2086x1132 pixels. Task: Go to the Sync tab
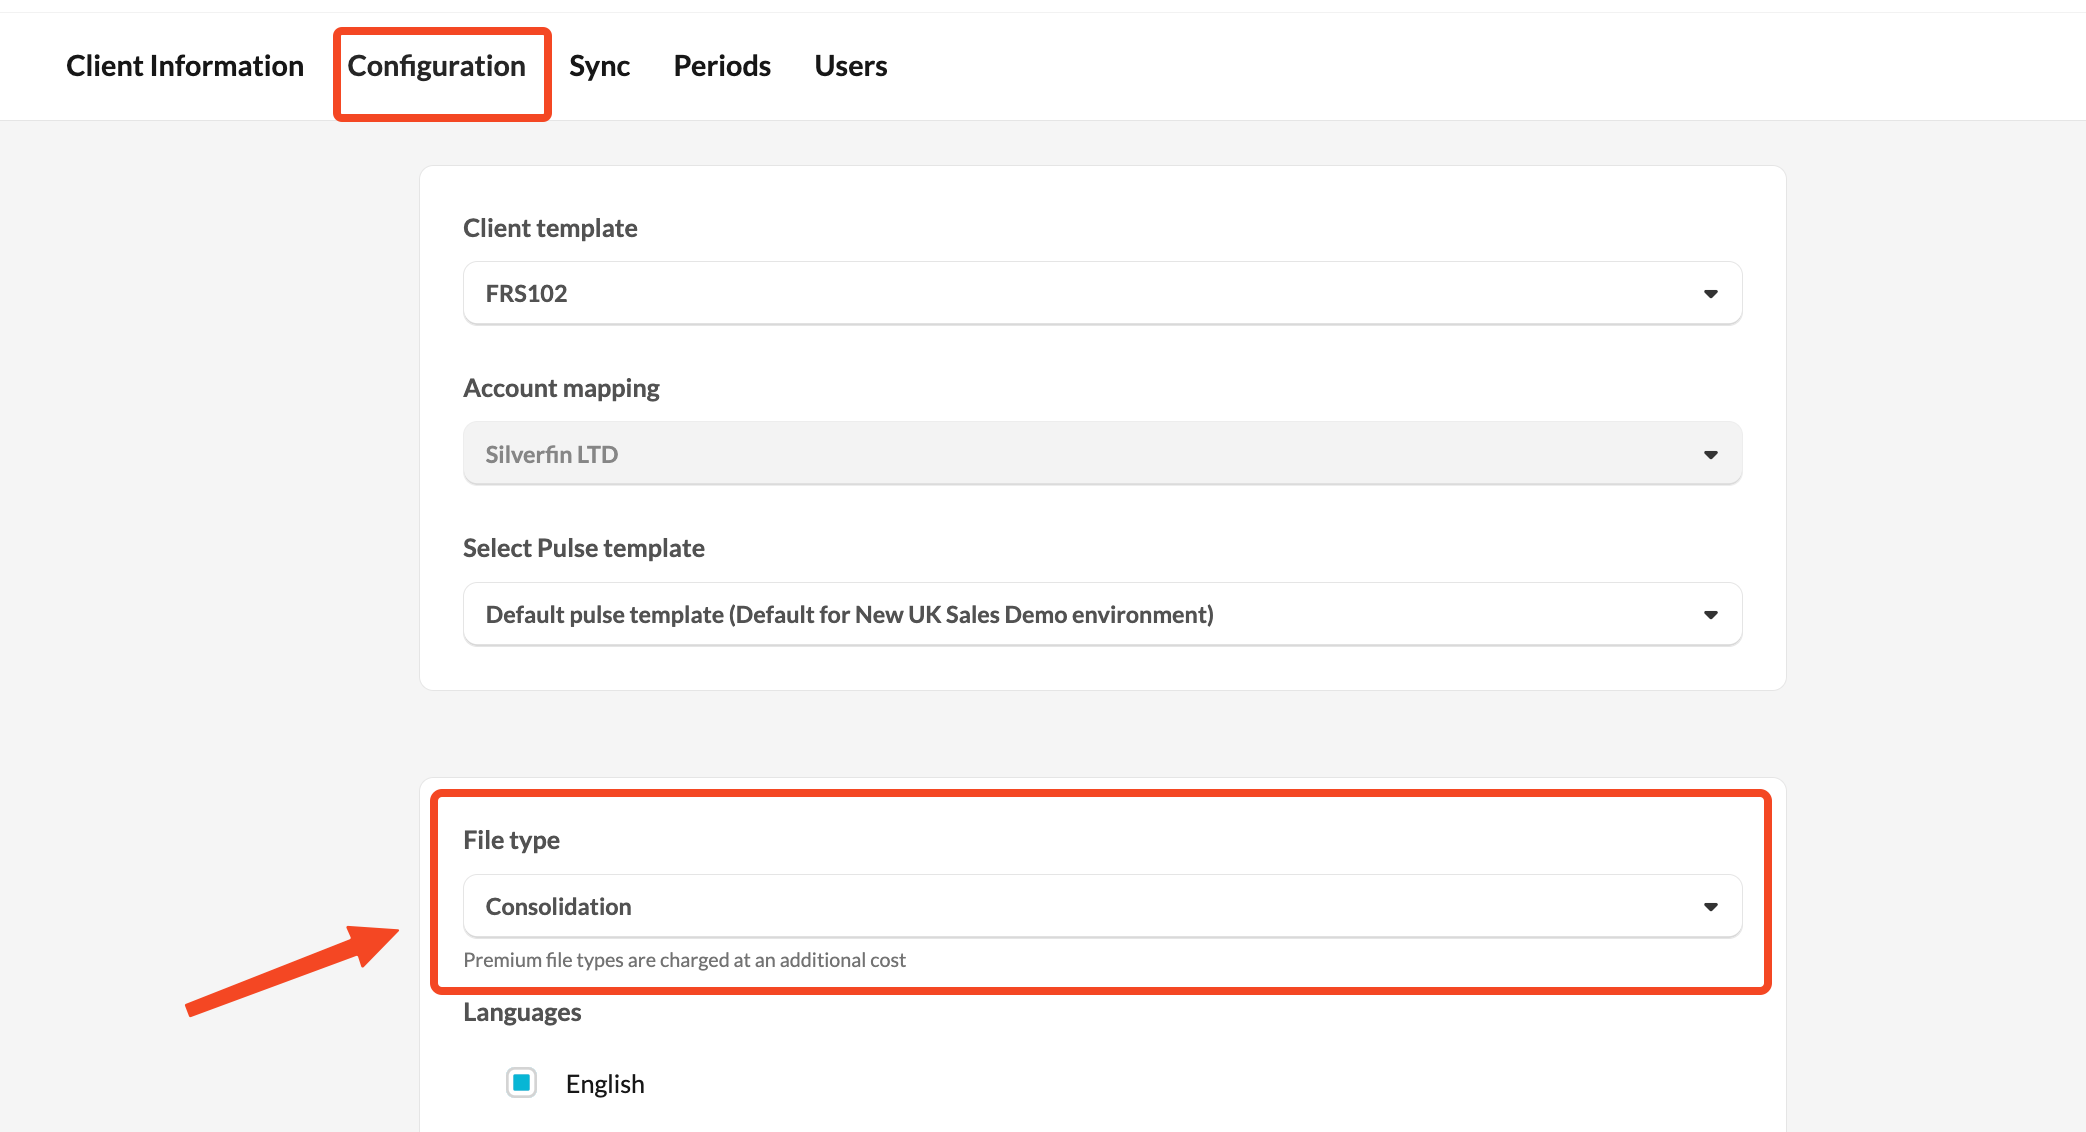click(599, 66)
